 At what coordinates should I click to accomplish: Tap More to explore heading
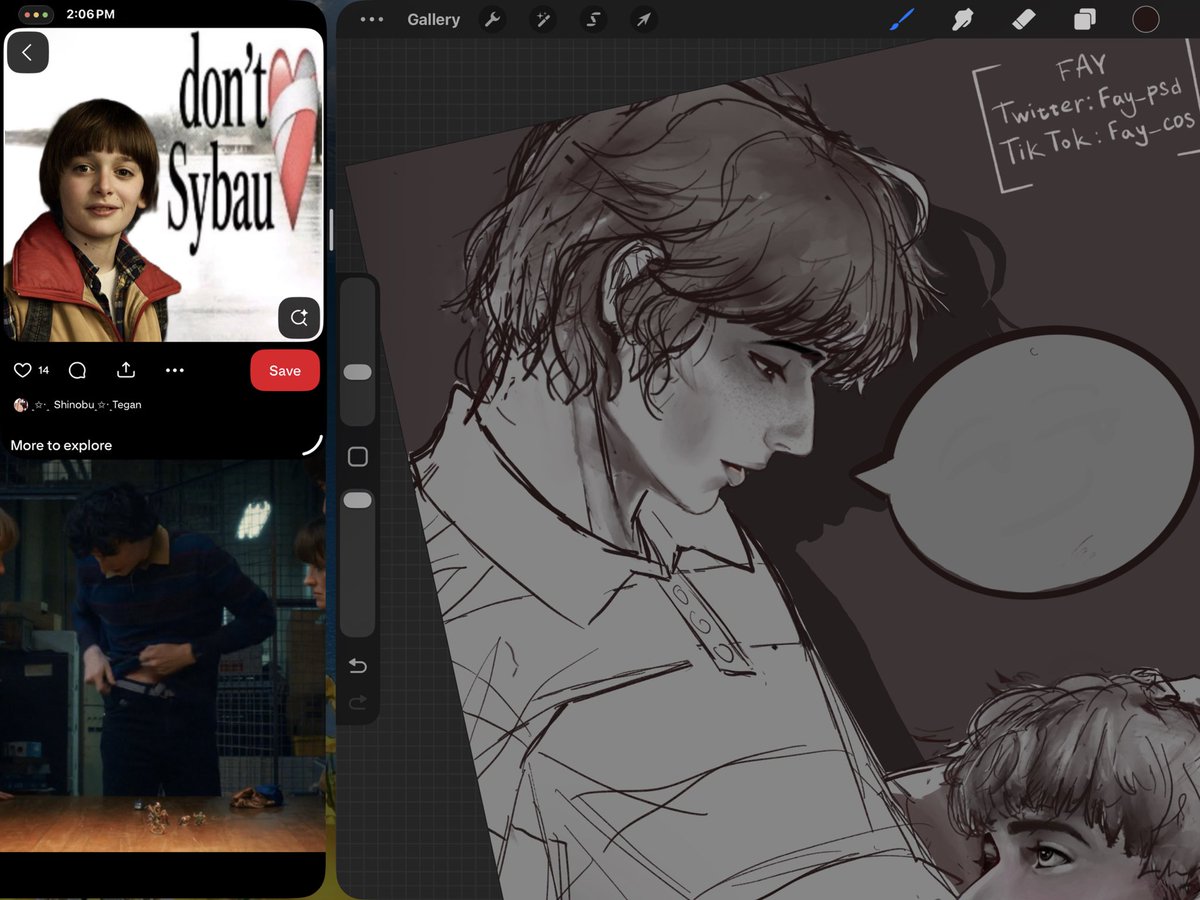pos(61,445)
